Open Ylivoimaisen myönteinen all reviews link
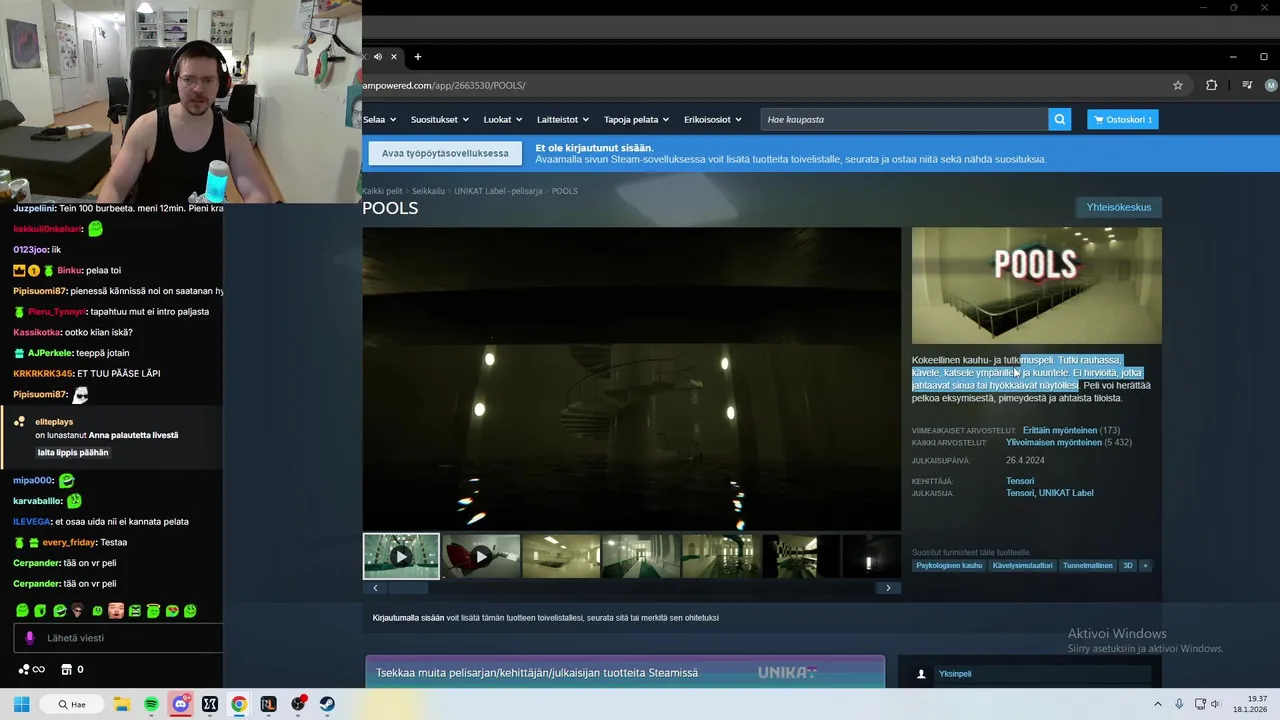Image resolution: width=1280 pixels, height=720 pixels. [1054, 442]
